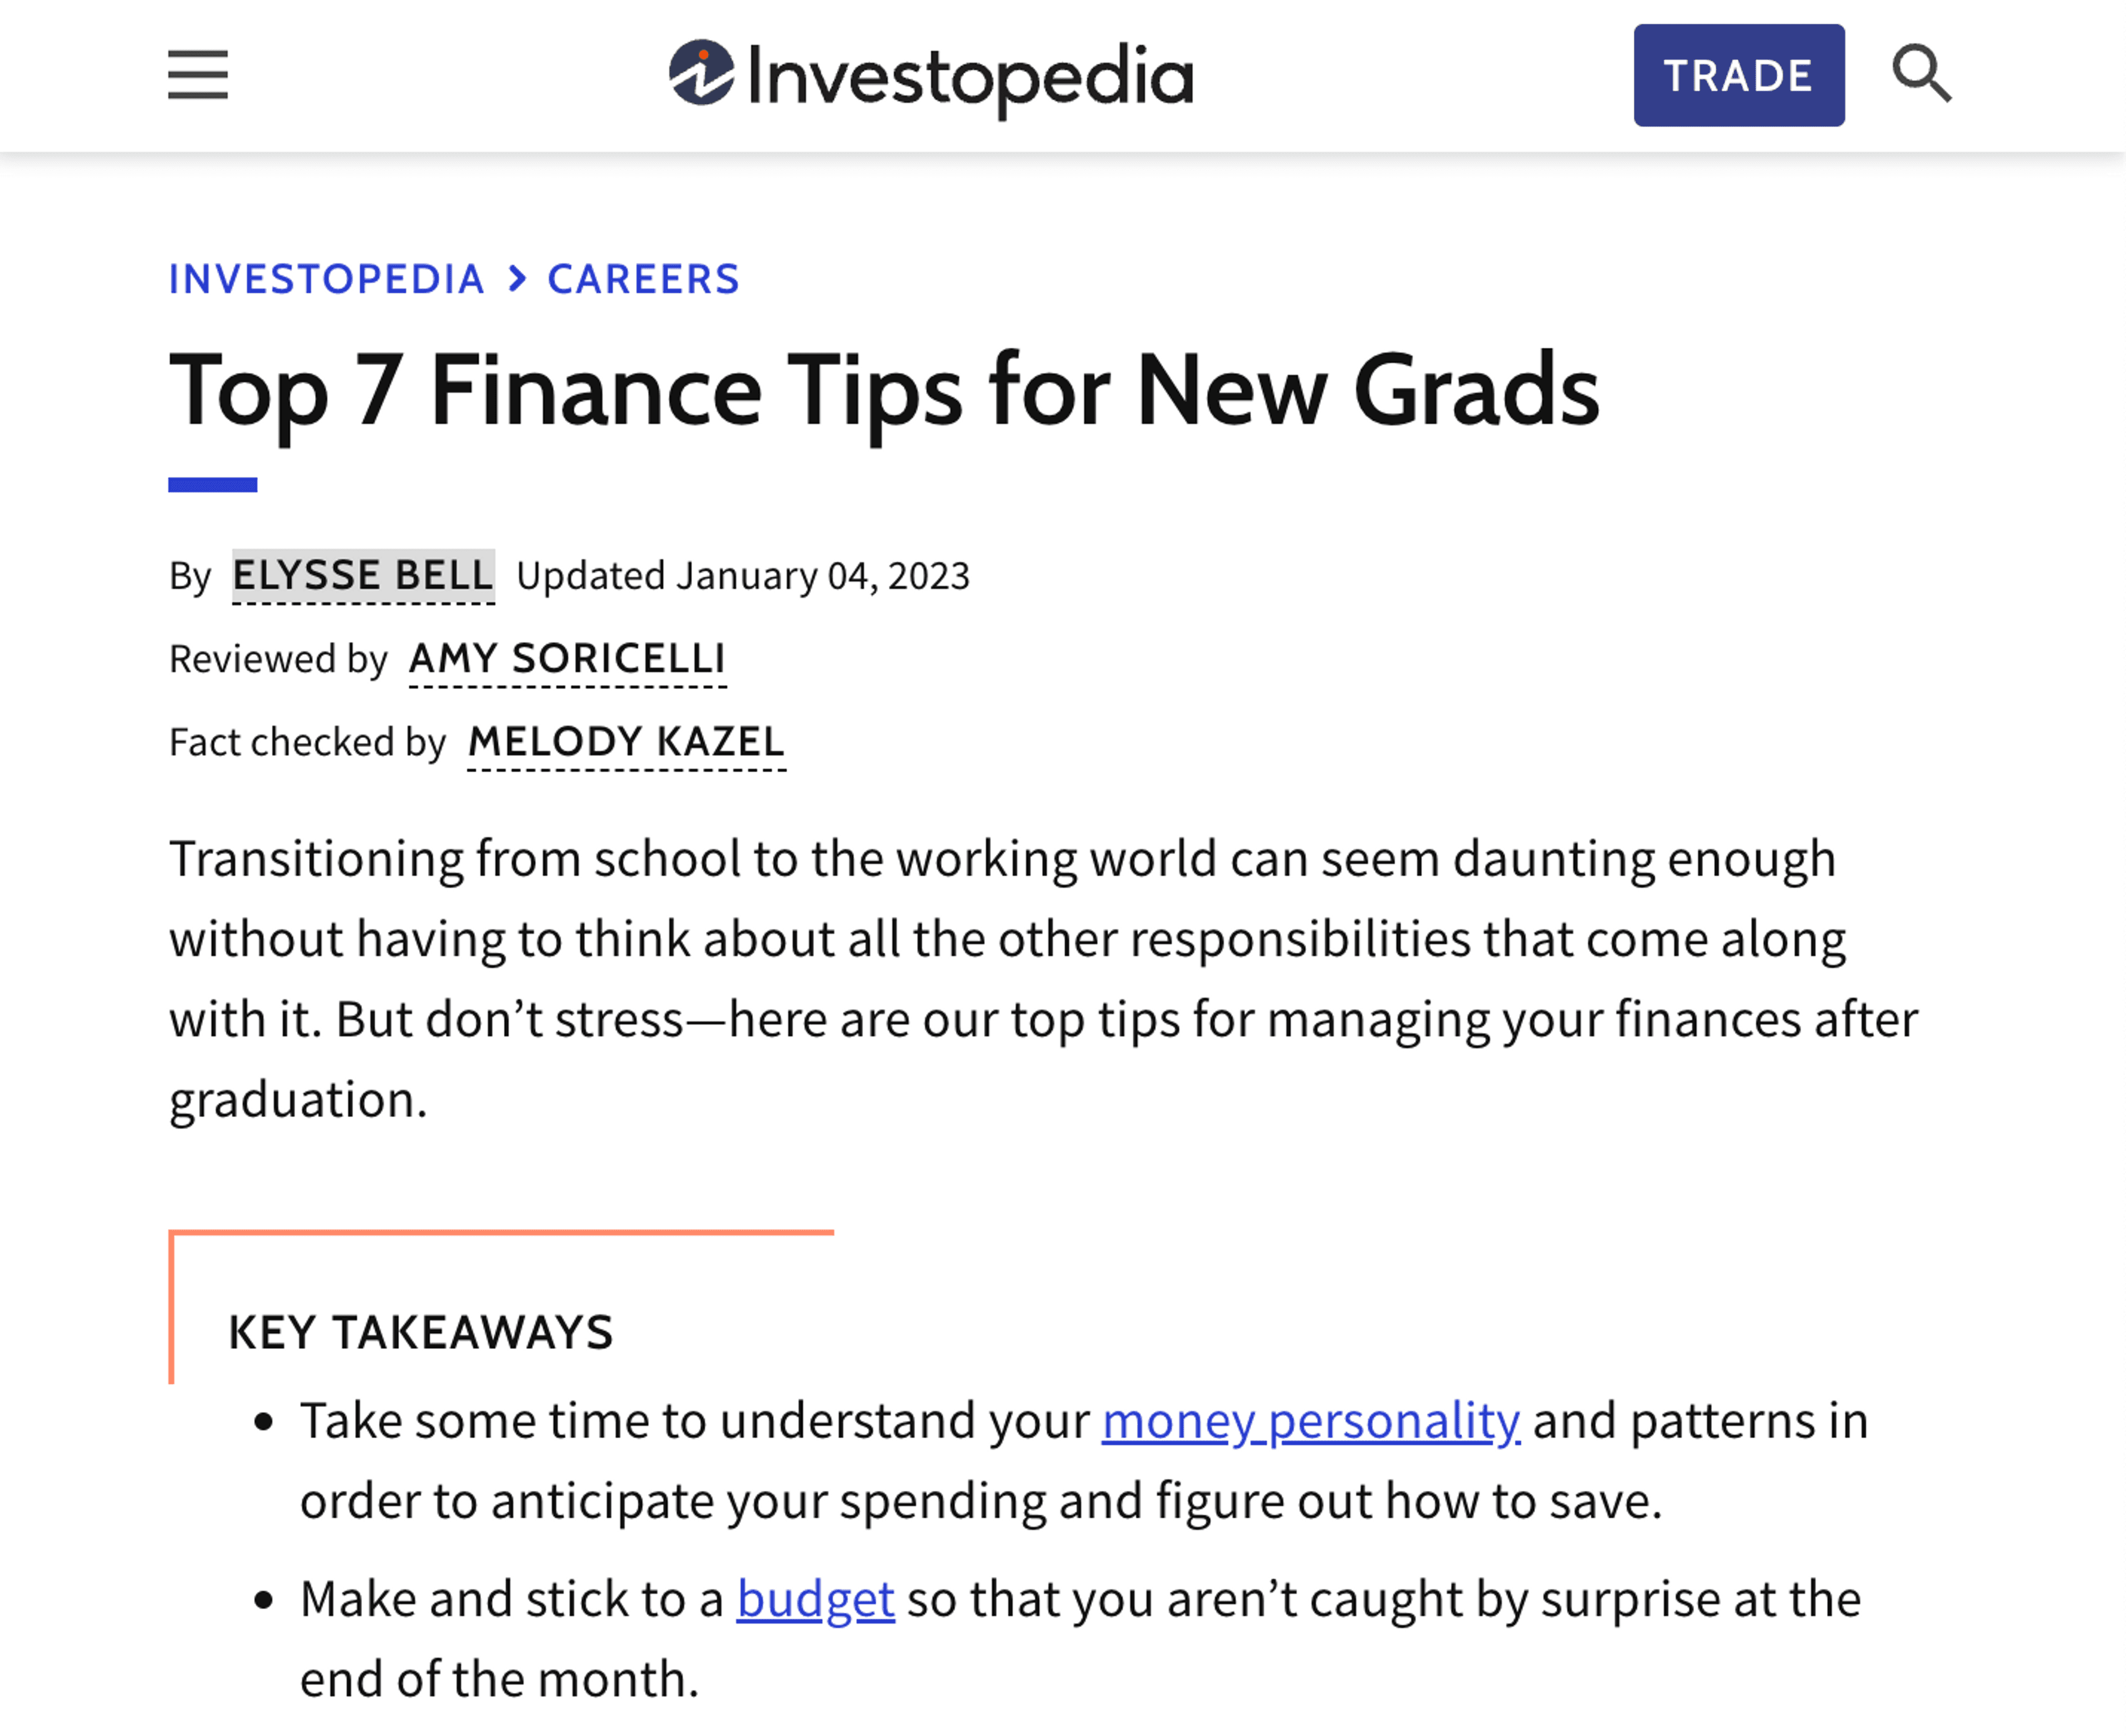The width and height of the screenshot is (2126, 1736).
Task: Click the breadcrumb chevron arrow
Action: 517,279
